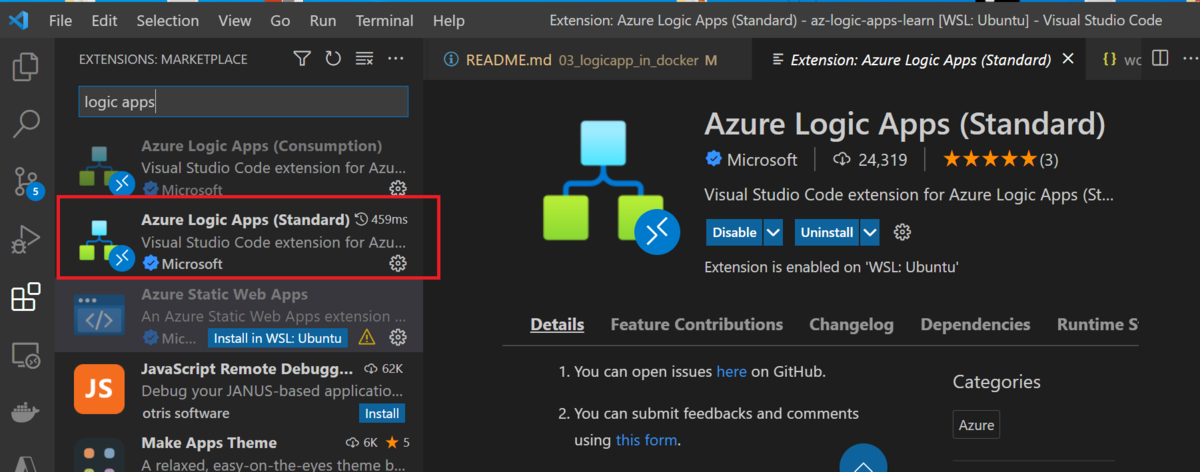Switch to the README.md editor tab

[x=587, y=59]
